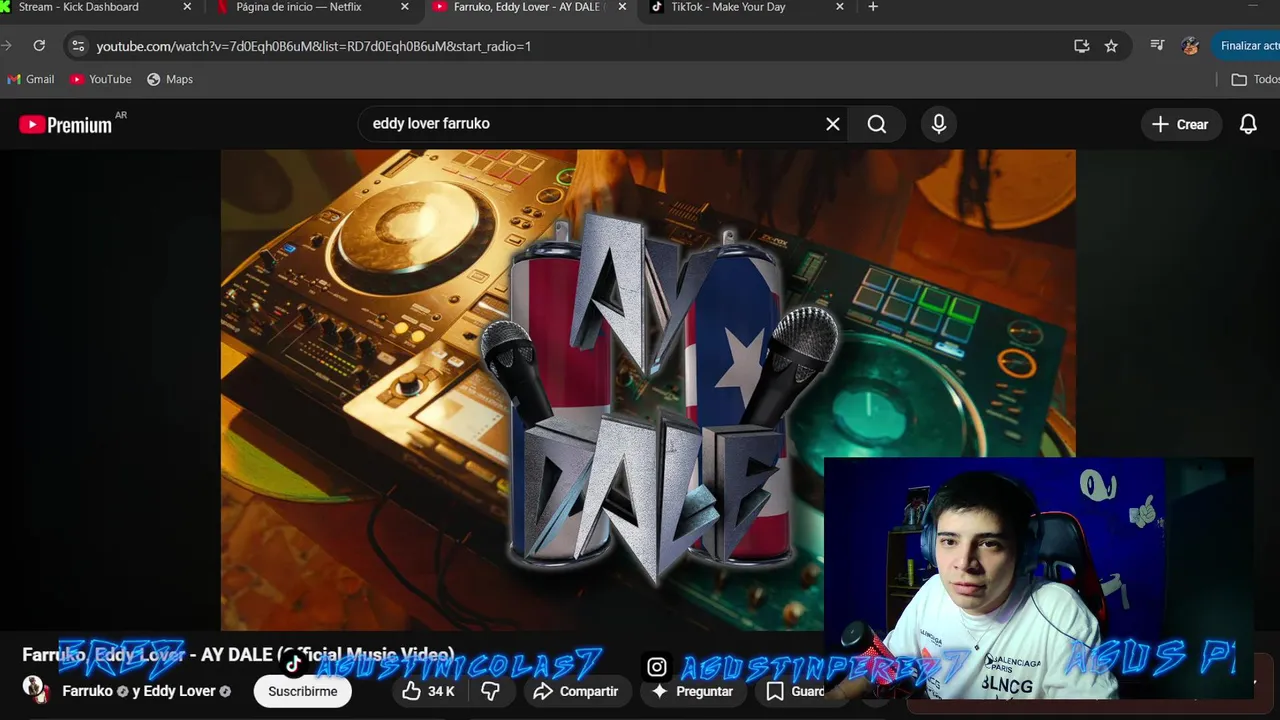
Task: Select the Farruko, Eddy Lover - AY DALE tab
Action: [530, 7]
